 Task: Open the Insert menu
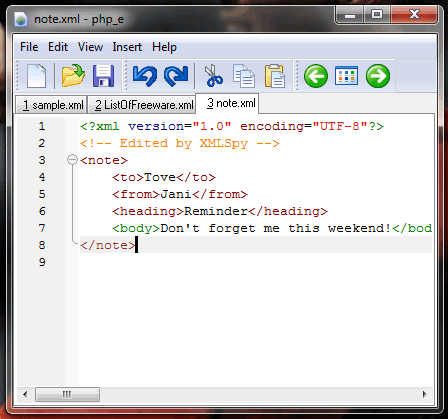[x=127, y=47]
